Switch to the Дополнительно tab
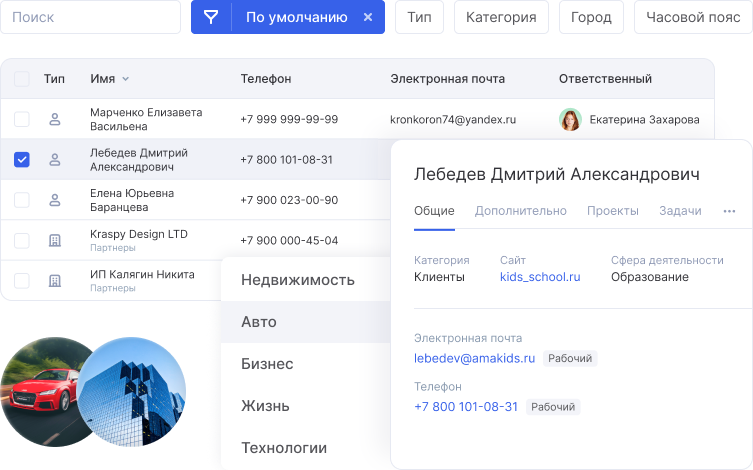This screenshot has width=753, height=470. 520,211
